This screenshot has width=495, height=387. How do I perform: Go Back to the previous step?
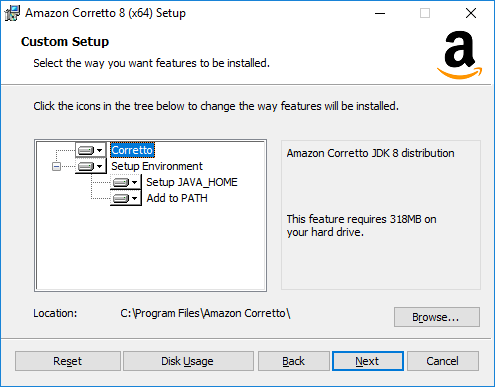(294, 361)
